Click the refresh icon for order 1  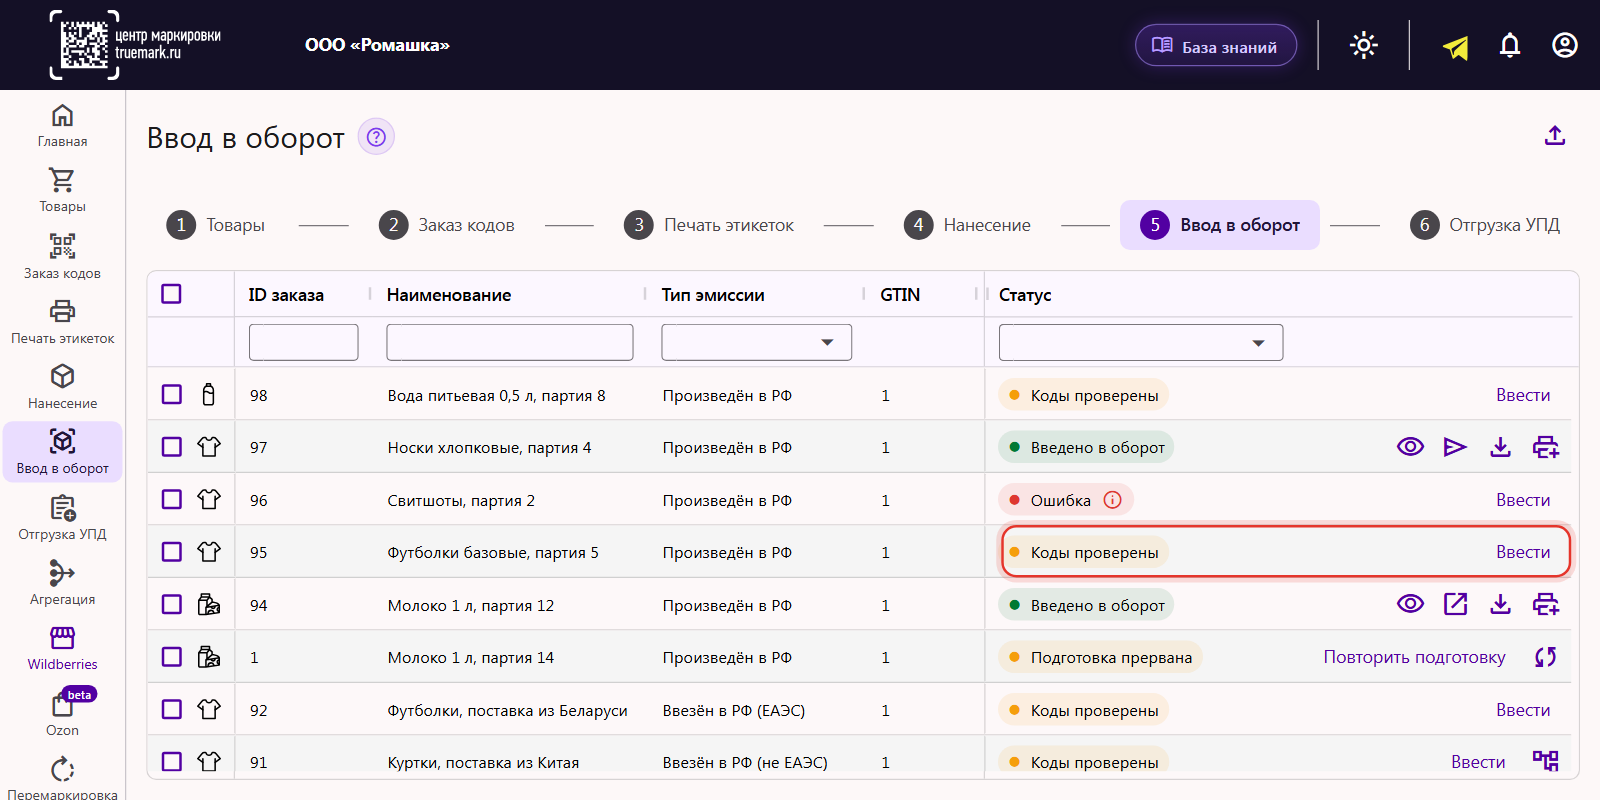coord(1546,657)
